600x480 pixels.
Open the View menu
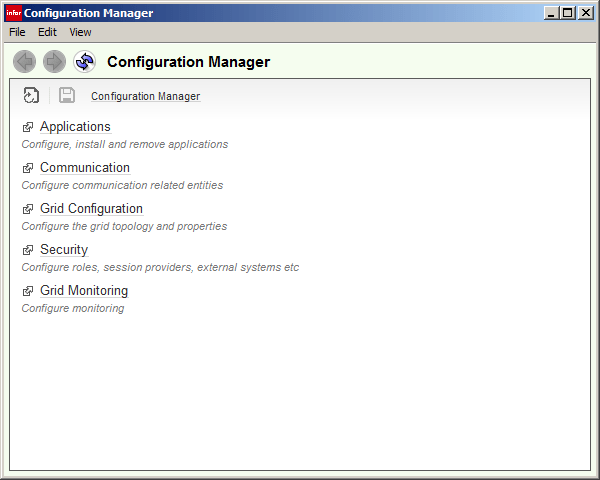tap(80, 32)
